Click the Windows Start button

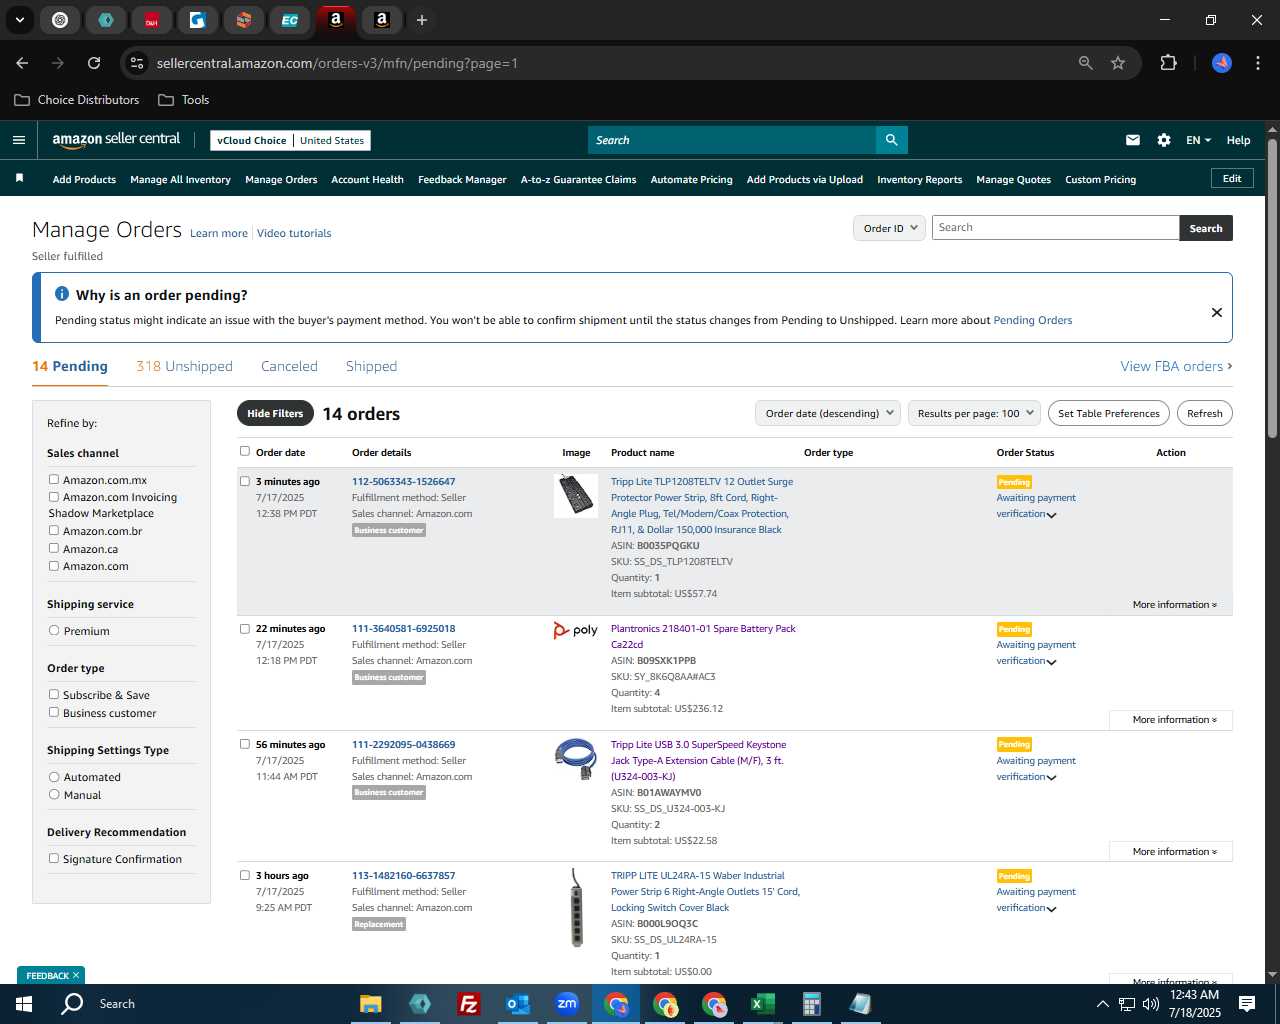[24, 1004]
